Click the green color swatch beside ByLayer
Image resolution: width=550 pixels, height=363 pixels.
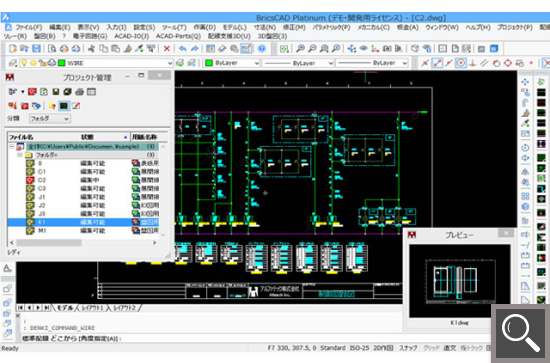coord(209,63)
